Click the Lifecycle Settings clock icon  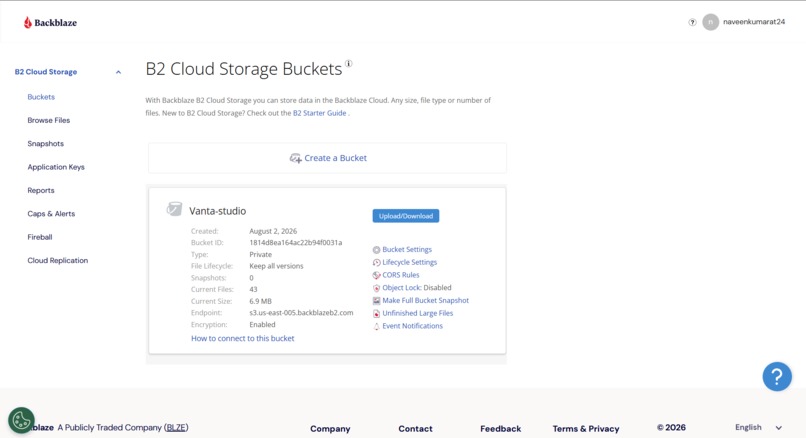coord(376,263)
